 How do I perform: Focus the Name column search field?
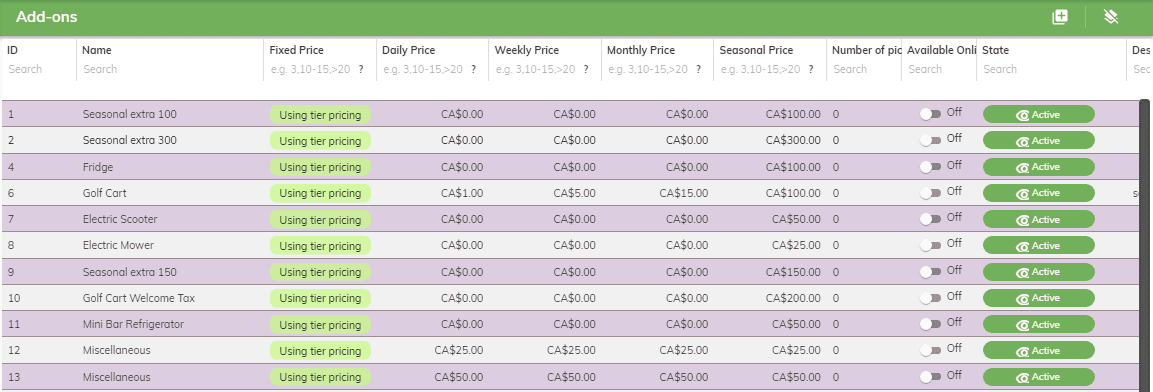pyautogui.click(x=171, y=69)
